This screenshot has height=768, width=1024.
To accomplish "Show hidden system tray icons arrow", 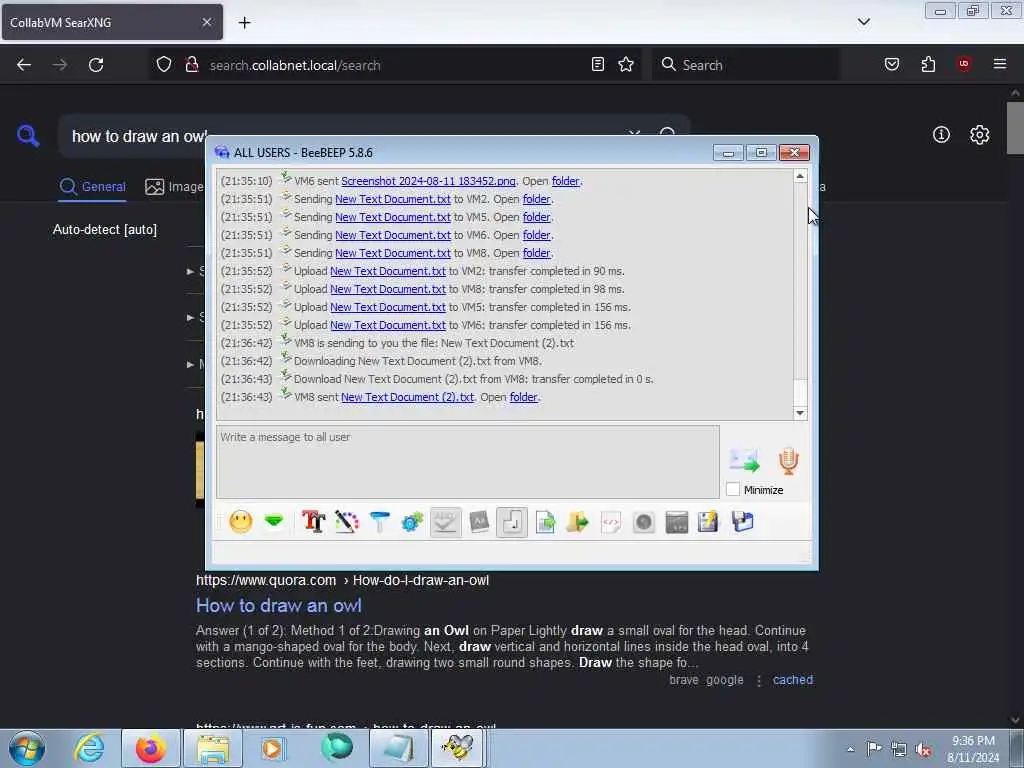I will point(850,749).
